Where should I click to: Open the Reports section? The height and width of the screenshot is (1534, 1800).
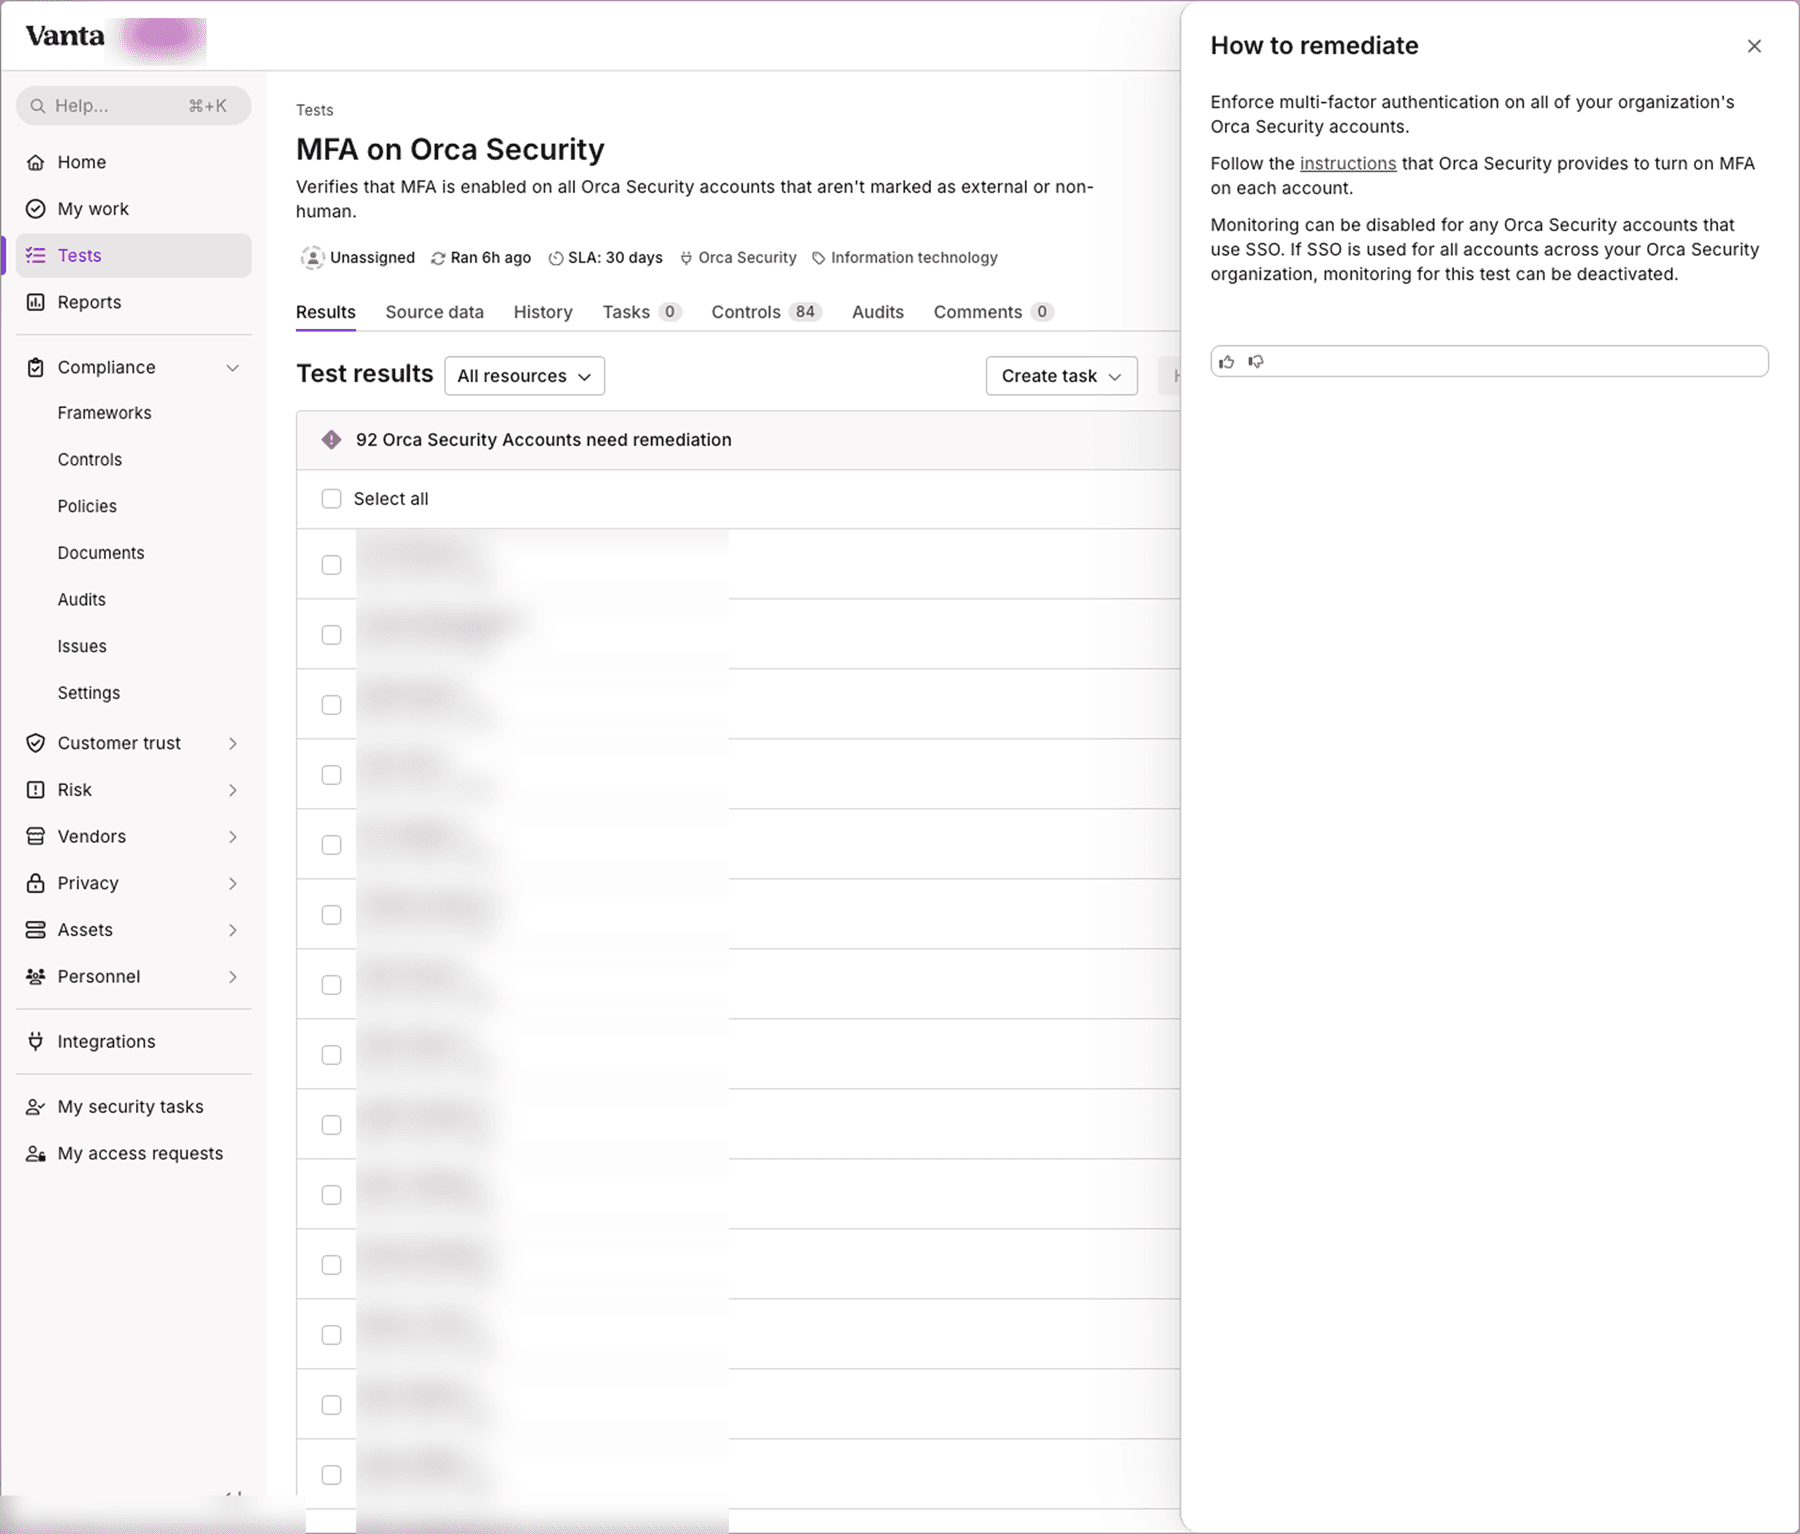coord(134,302)
